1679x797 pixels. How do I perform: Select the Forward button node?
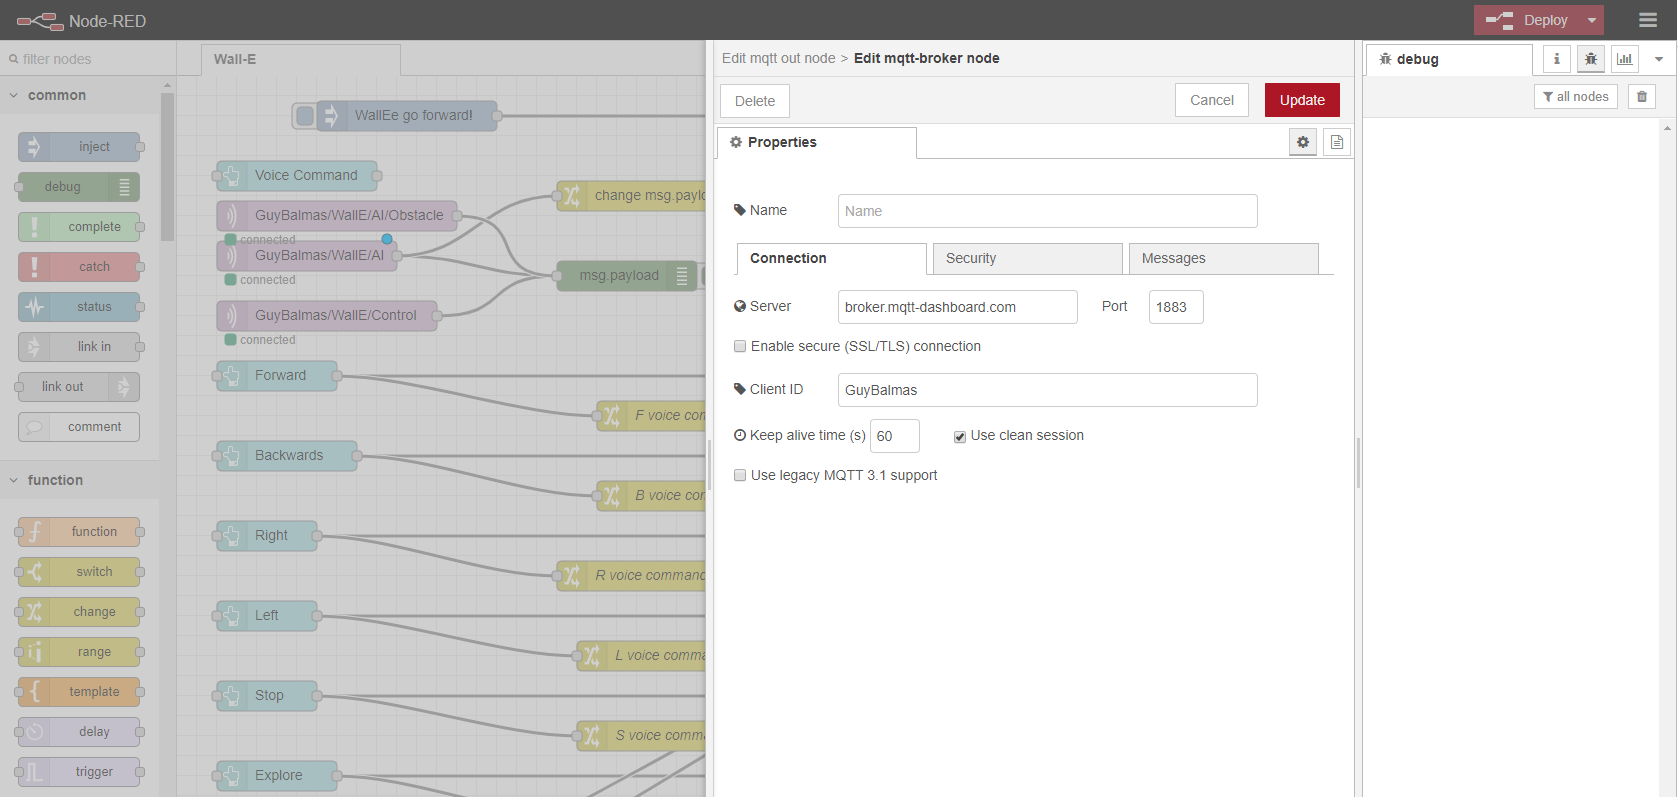(x=277, y=376)
